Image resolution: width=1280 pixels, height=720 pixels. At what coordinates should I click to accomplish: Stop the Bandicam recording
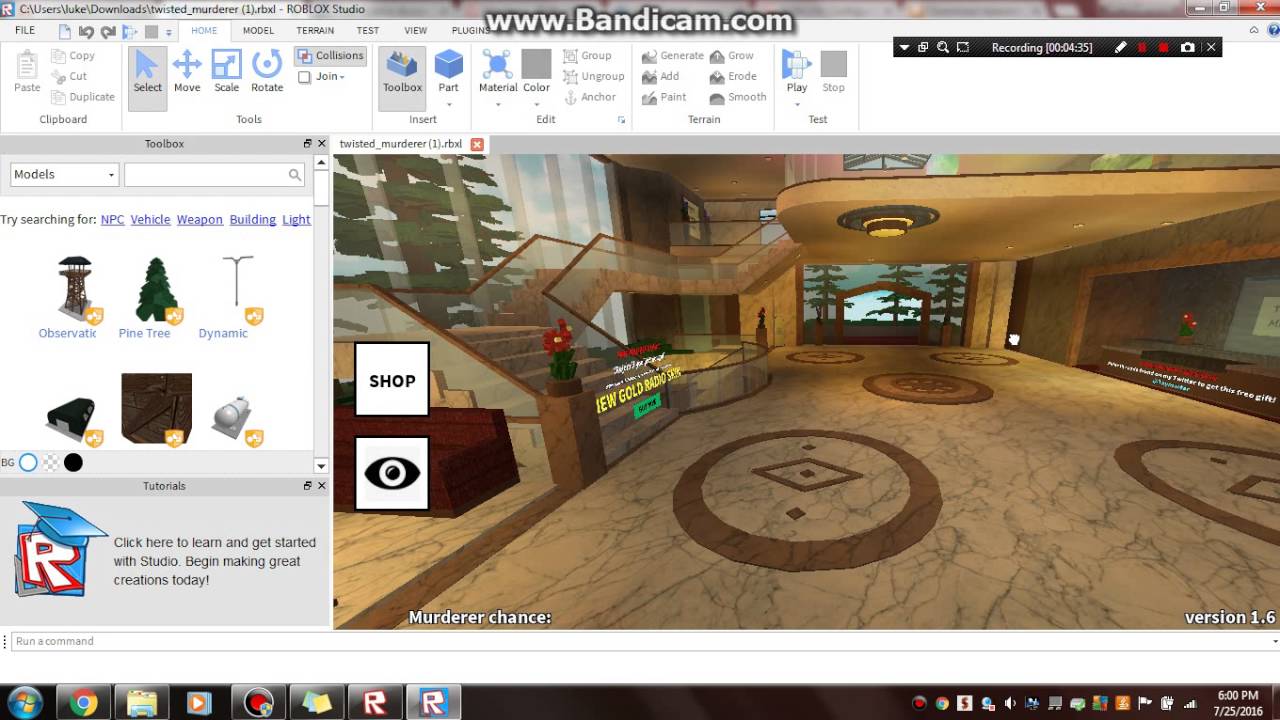[x=1163, y=47]
